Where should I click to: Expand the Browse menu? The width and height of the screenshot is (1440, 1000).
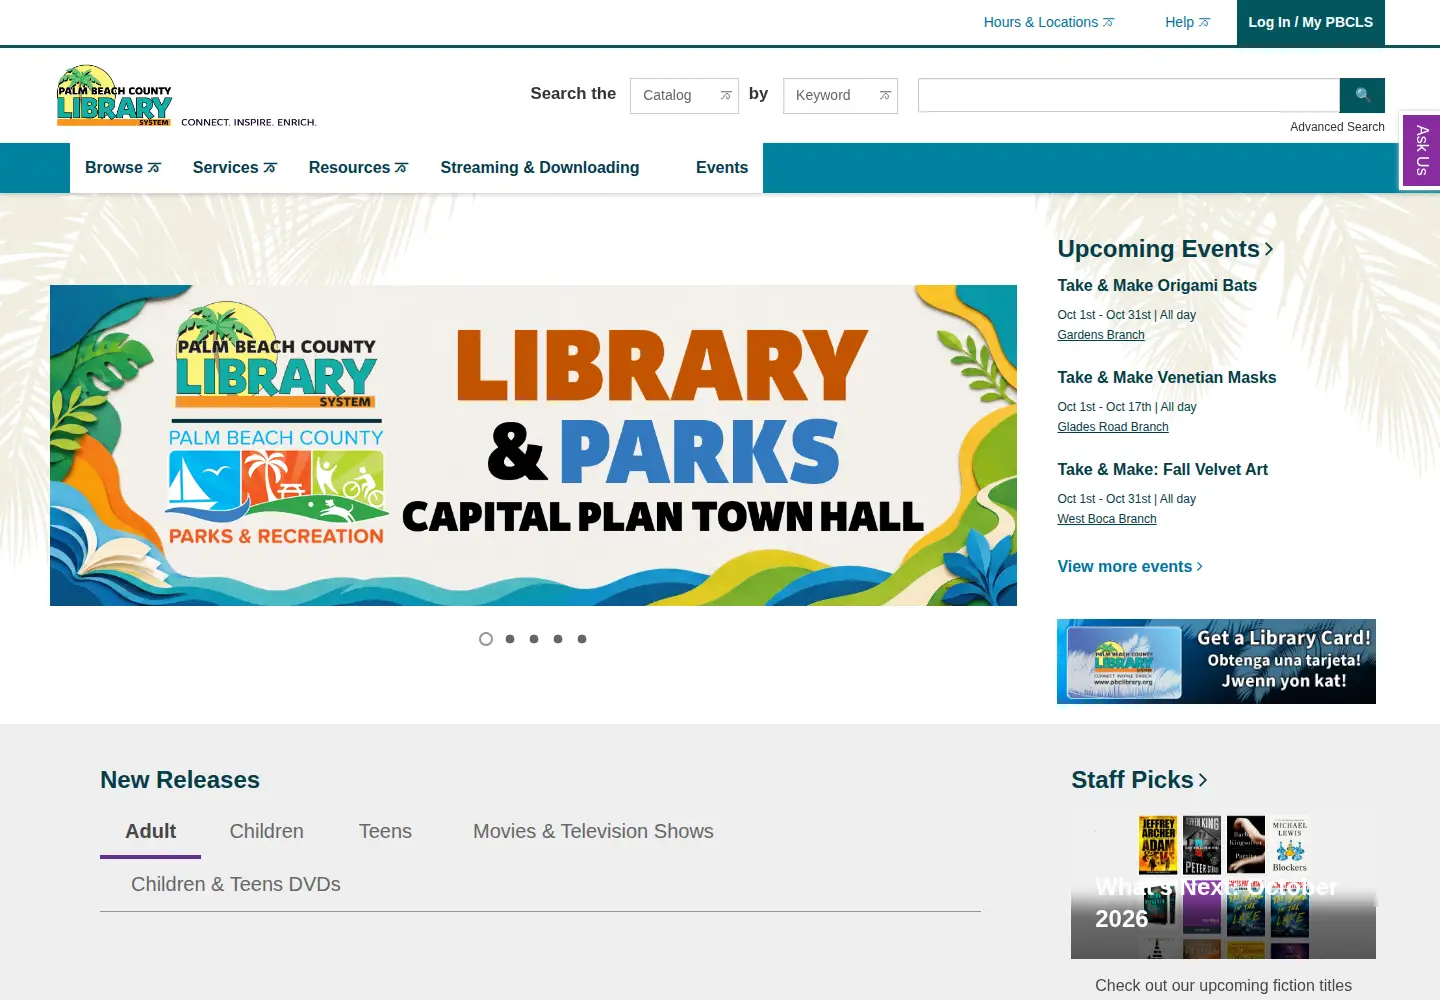(122, 168)
